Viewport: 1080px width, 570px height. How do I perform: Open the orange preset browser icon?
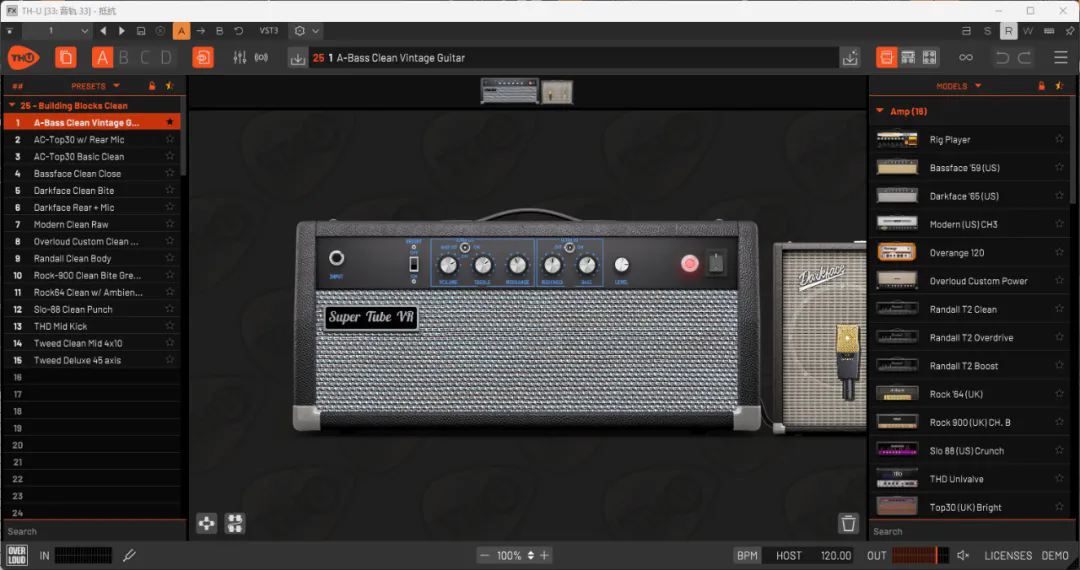click(202, 58)
